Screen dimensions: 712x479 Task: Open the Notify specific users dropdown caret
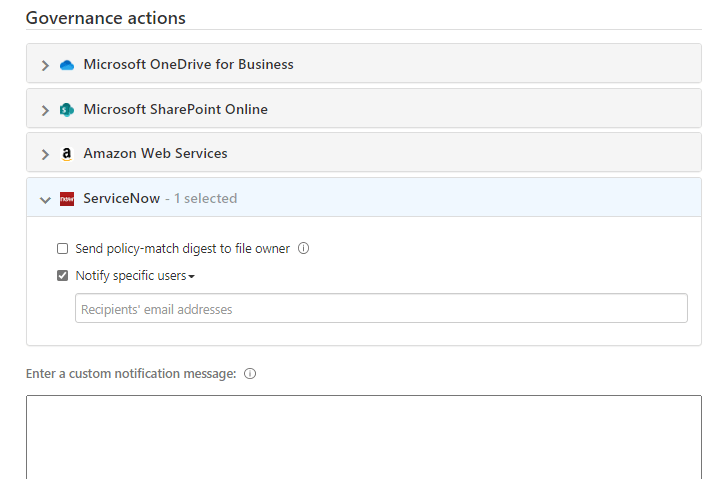click(191, 277)
